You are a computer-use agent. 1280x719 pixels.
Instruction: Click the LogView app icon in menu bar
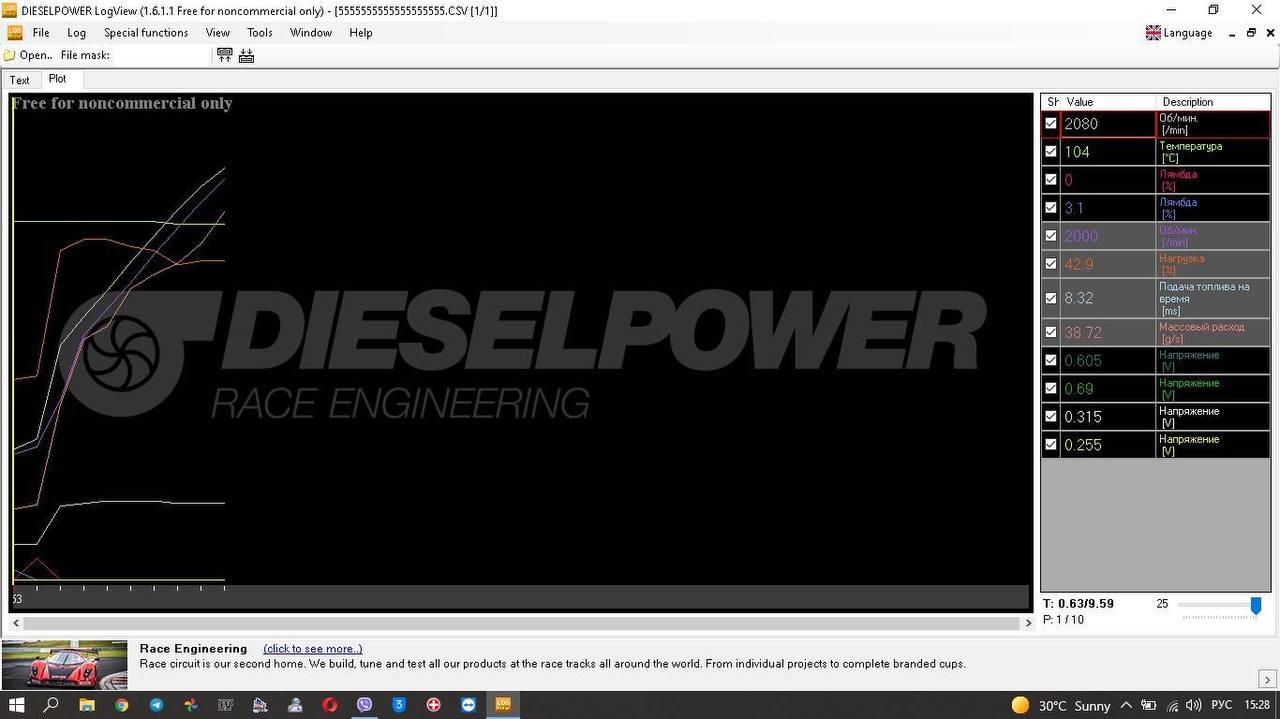coord(14,33)
